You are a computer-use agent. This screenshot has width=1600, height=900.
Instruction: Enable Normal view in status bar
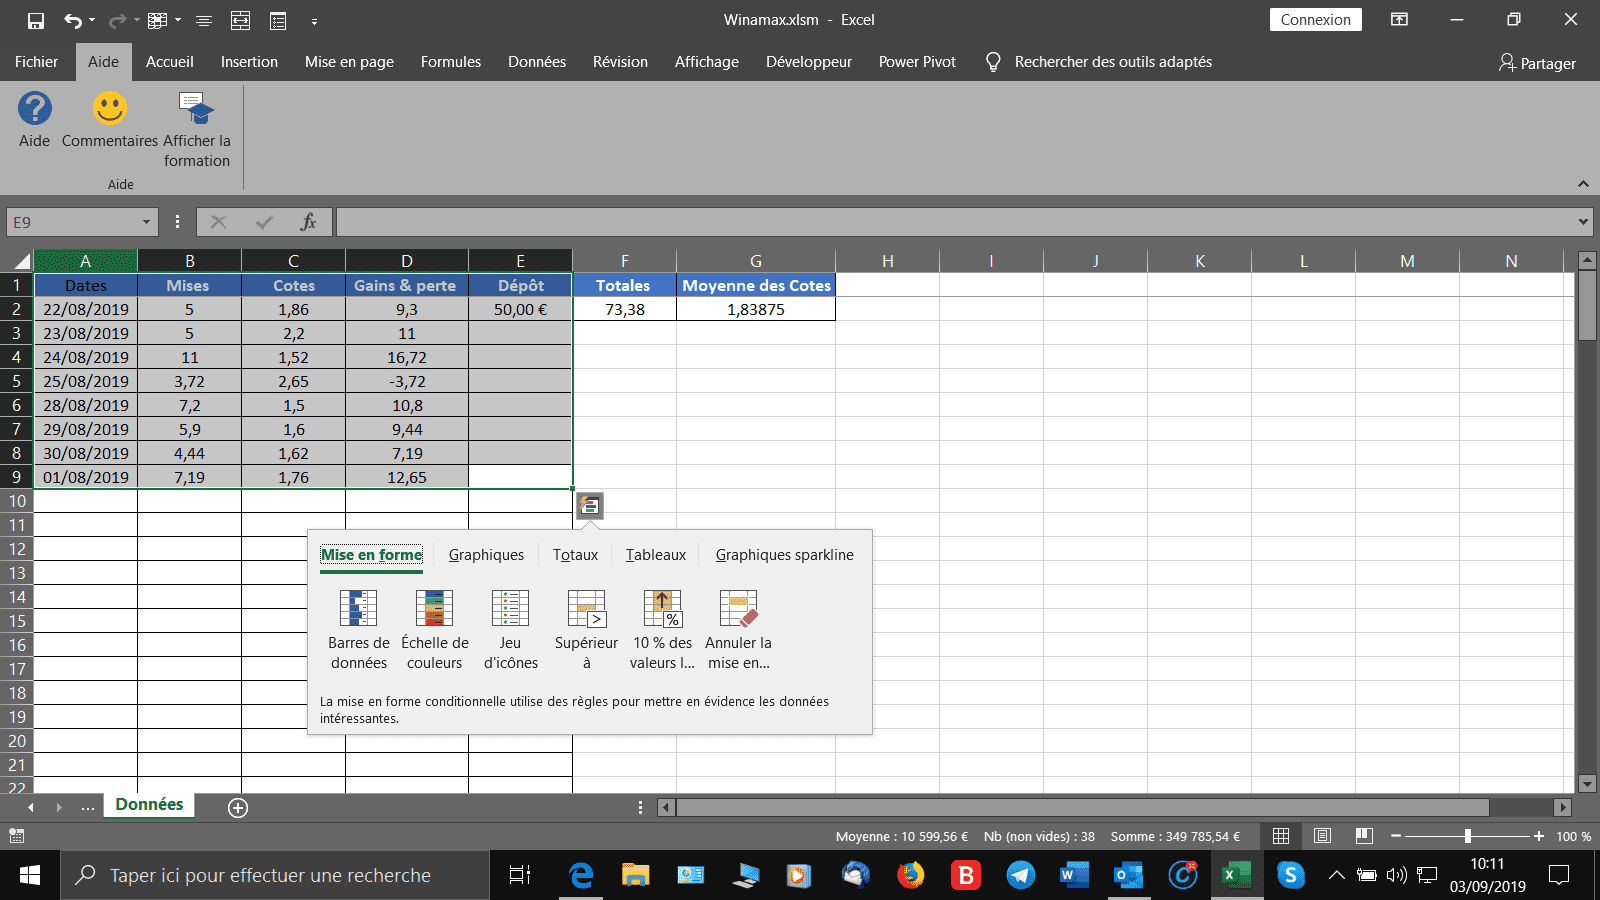pos(1281,836)
